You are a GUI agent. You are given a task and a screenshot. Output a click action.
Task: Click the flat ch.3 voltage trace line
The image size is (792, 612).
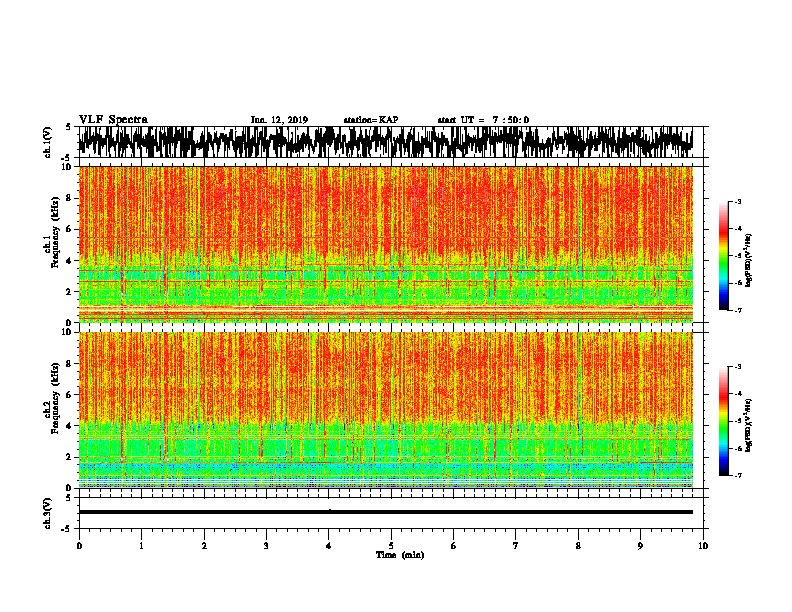coord(385,512)
